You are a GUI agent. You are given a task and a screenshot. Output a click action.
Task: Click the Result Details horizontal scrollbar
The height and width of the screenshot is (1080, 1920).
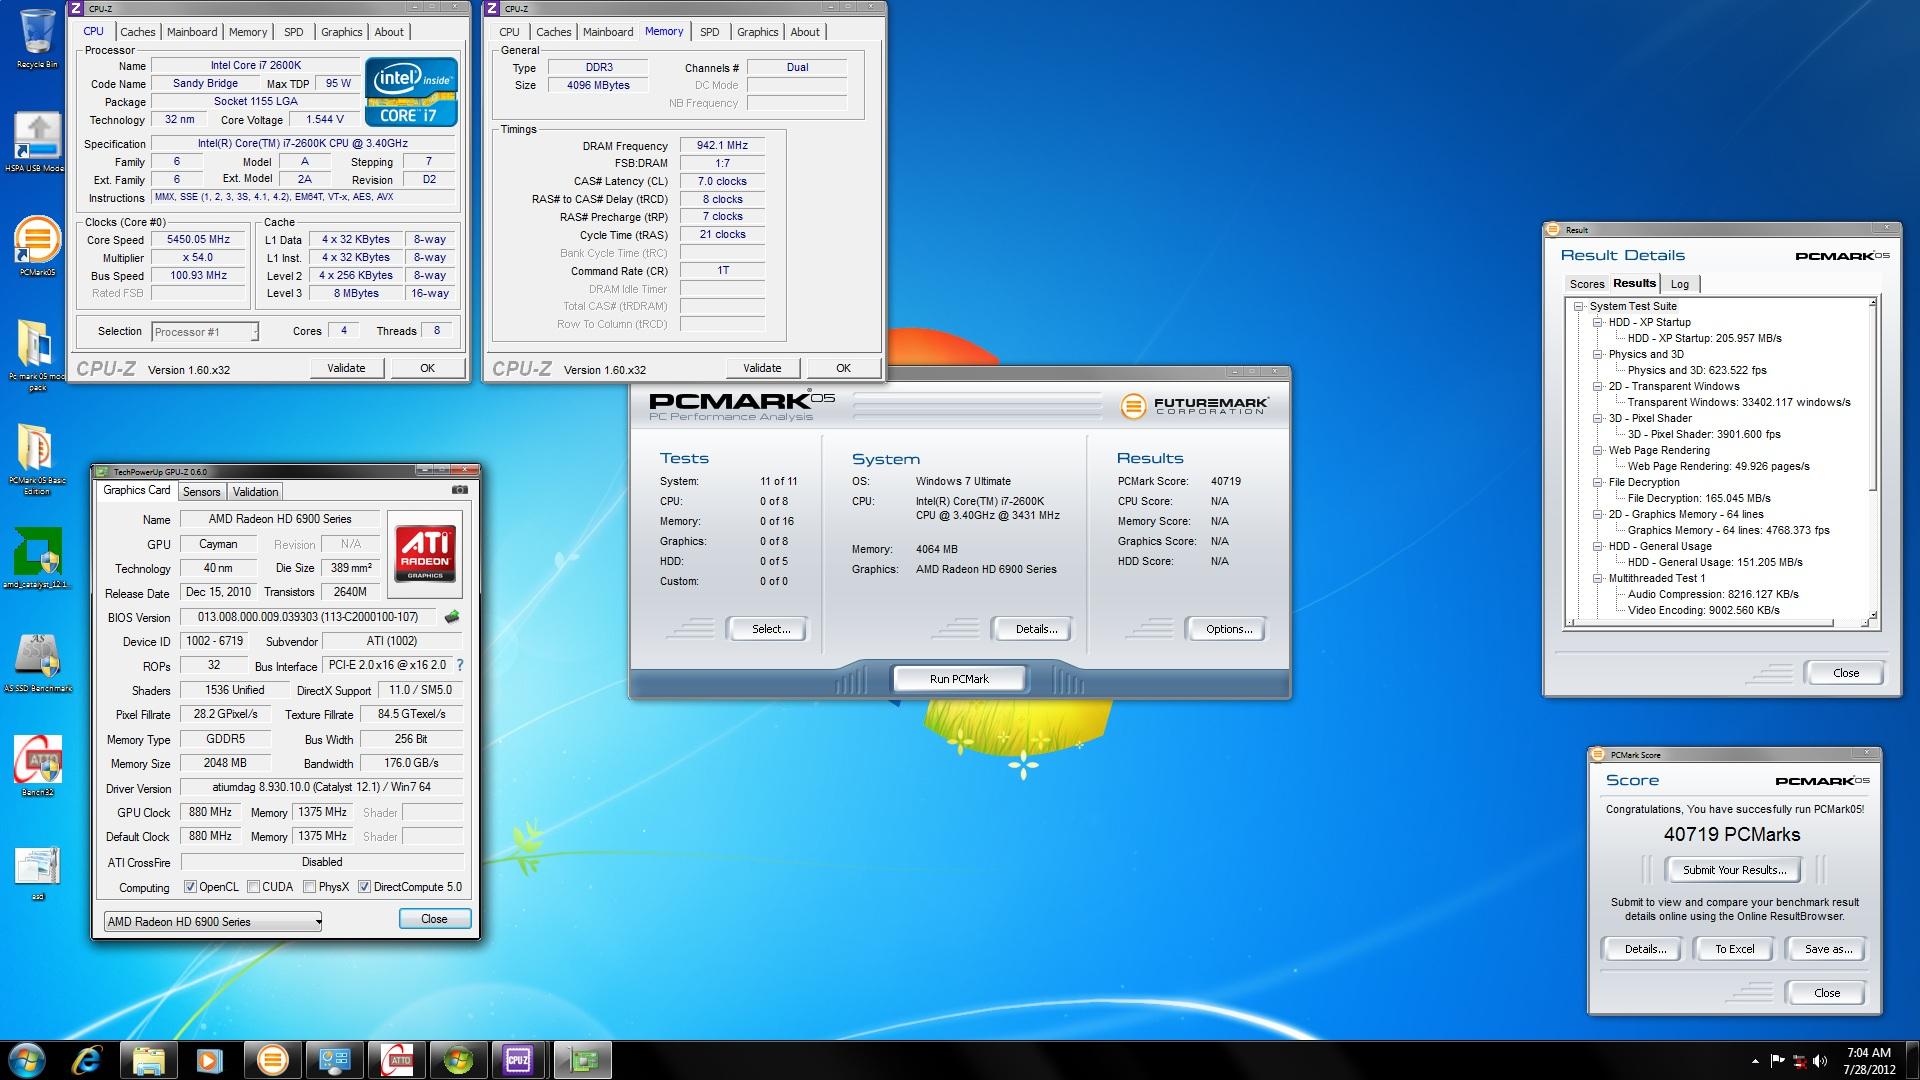1717,623
